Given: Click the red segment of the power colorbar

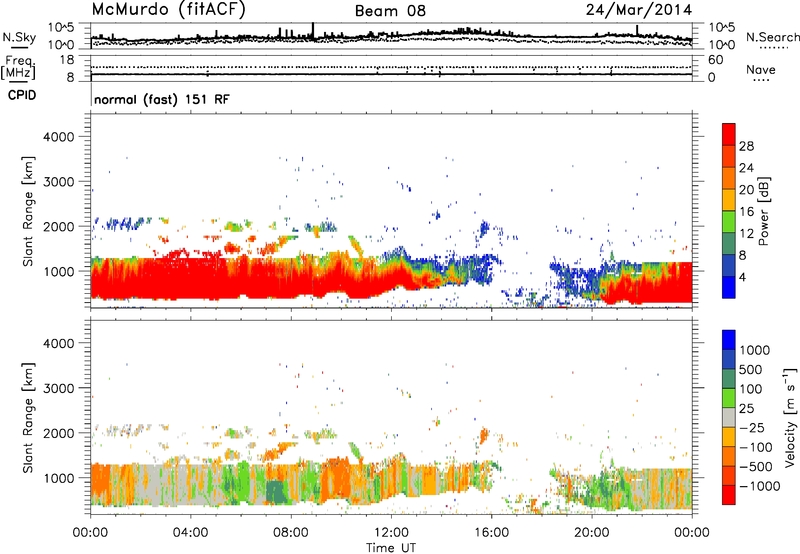Looking at the screenshot, I should [729, 134].
